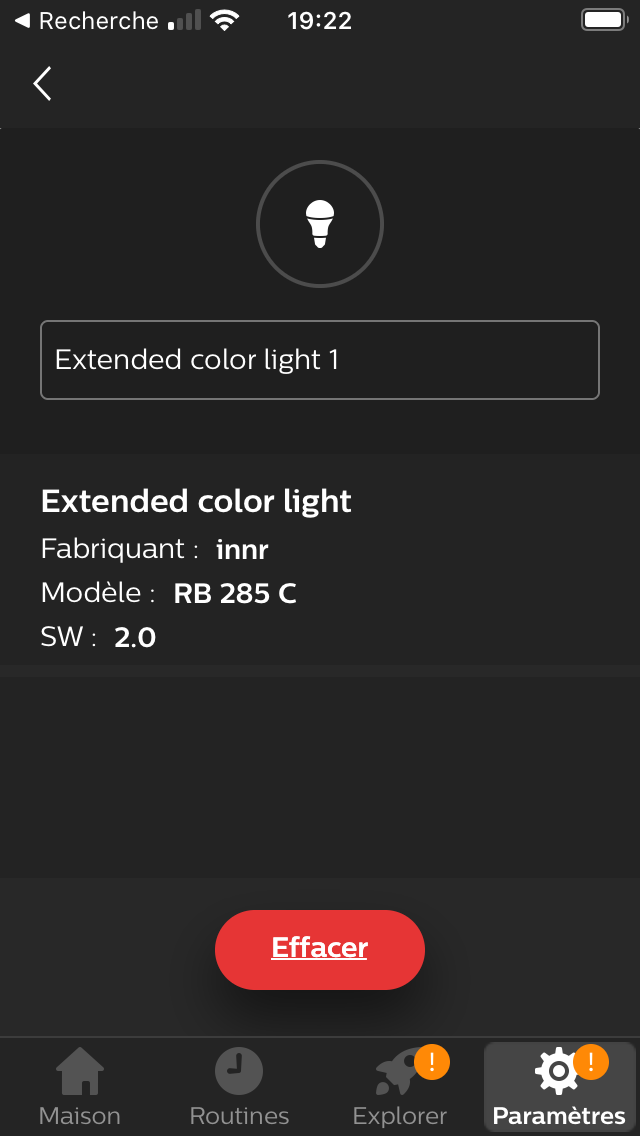Select the Paramètres gear icon
Viewport: 640px width, 1136px height.
tap(558, 1071)
